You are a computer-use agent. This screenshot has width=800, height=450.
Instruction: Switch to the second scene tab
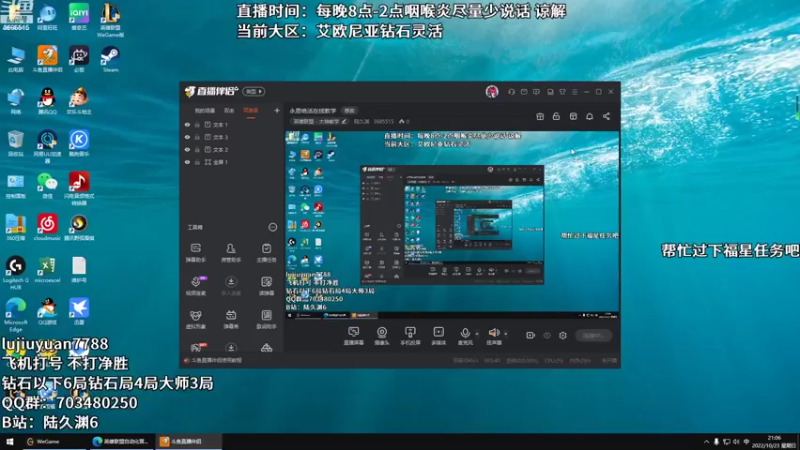point(229,110)
